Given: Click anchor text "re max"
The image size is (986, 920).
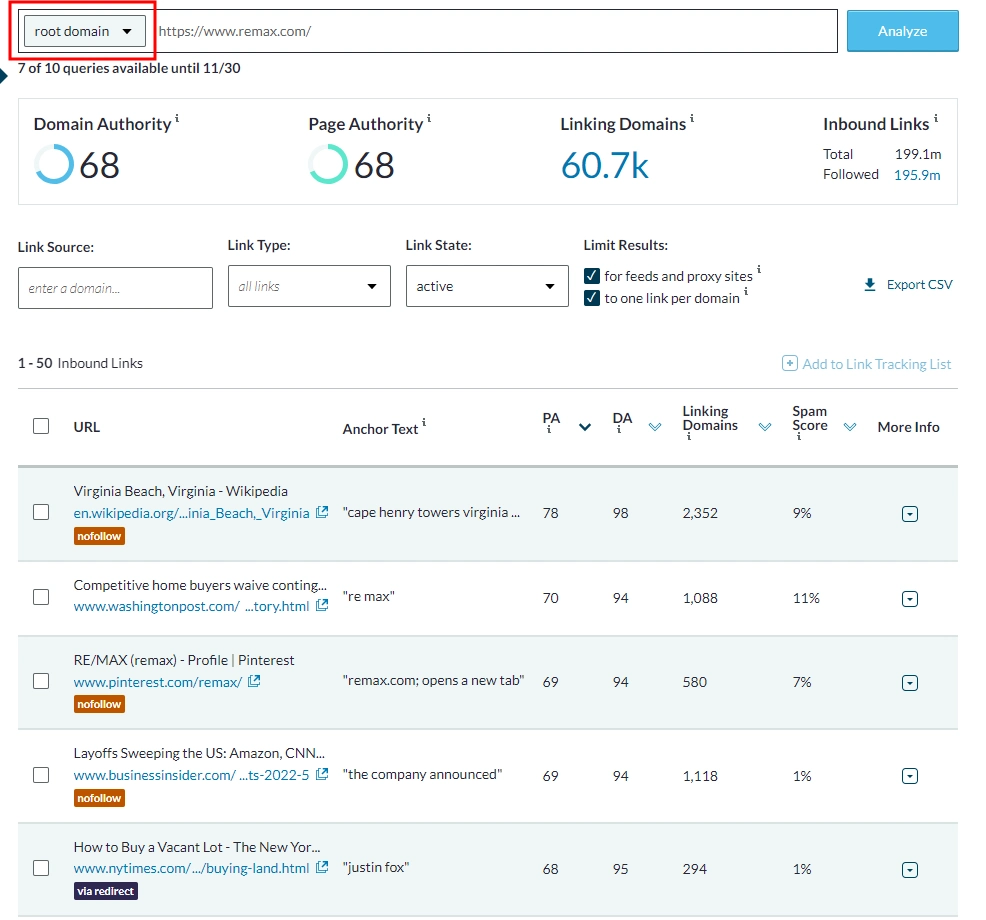Looking at the screenshot, I should coord(368,596).
